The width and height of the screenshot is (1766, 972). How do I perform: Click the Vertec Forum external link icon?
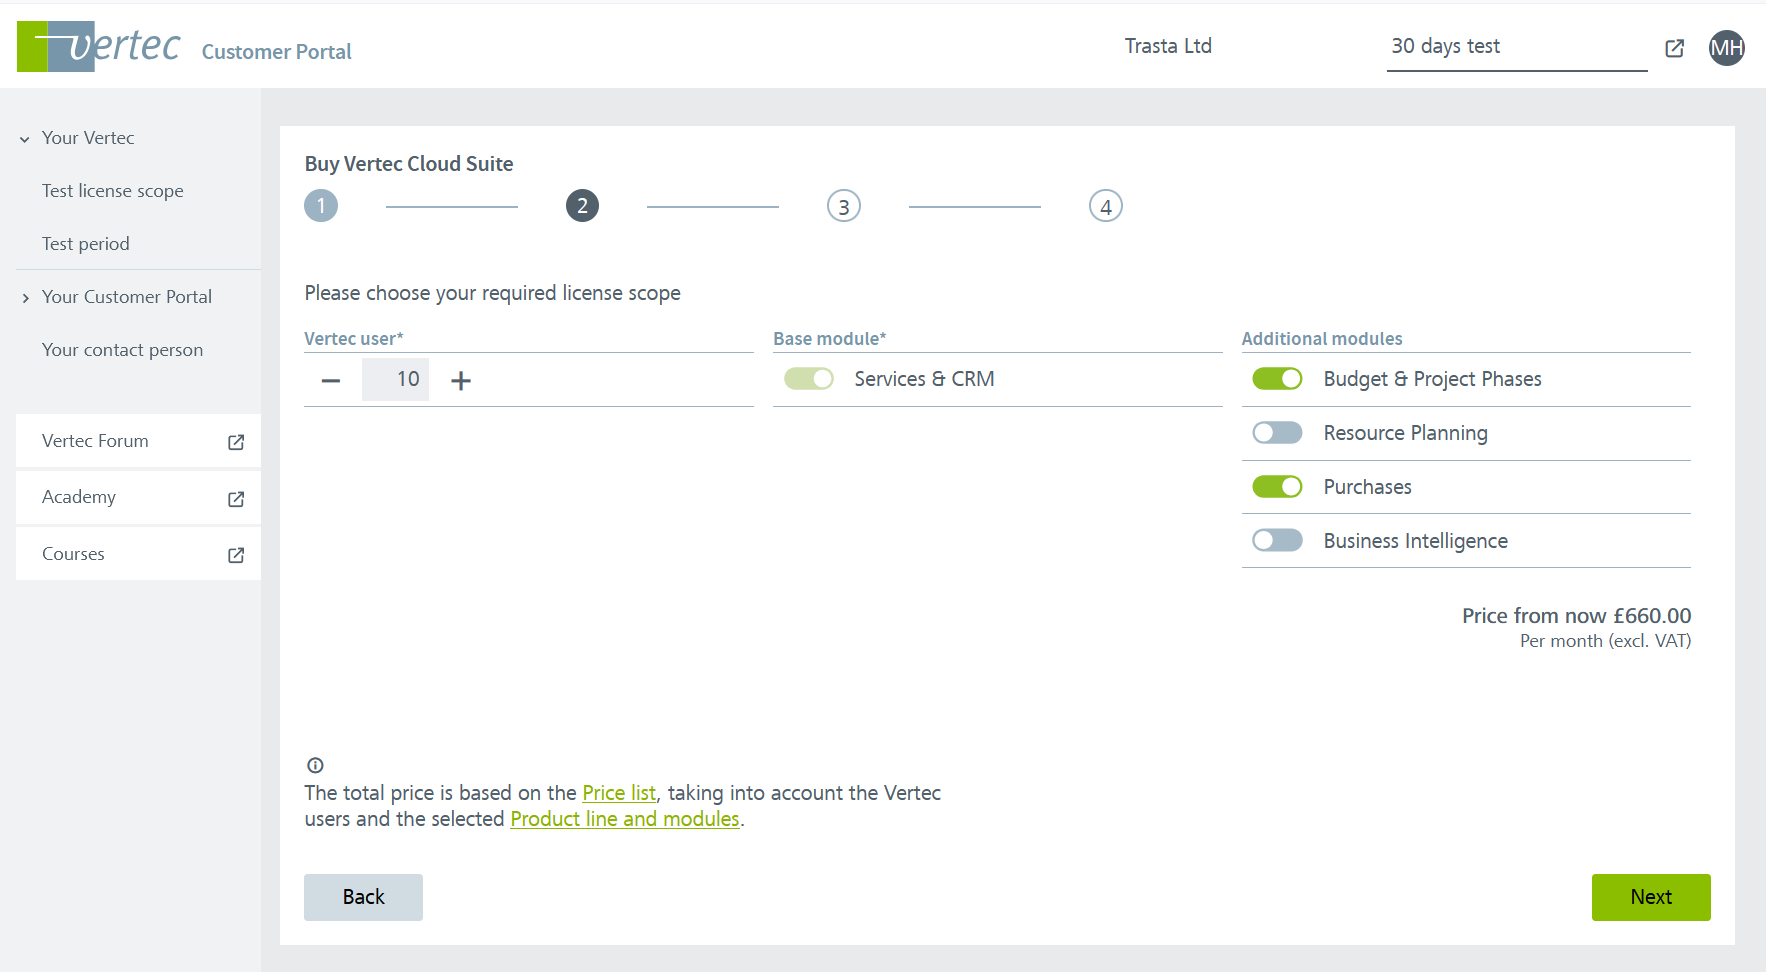coord(236,442)
